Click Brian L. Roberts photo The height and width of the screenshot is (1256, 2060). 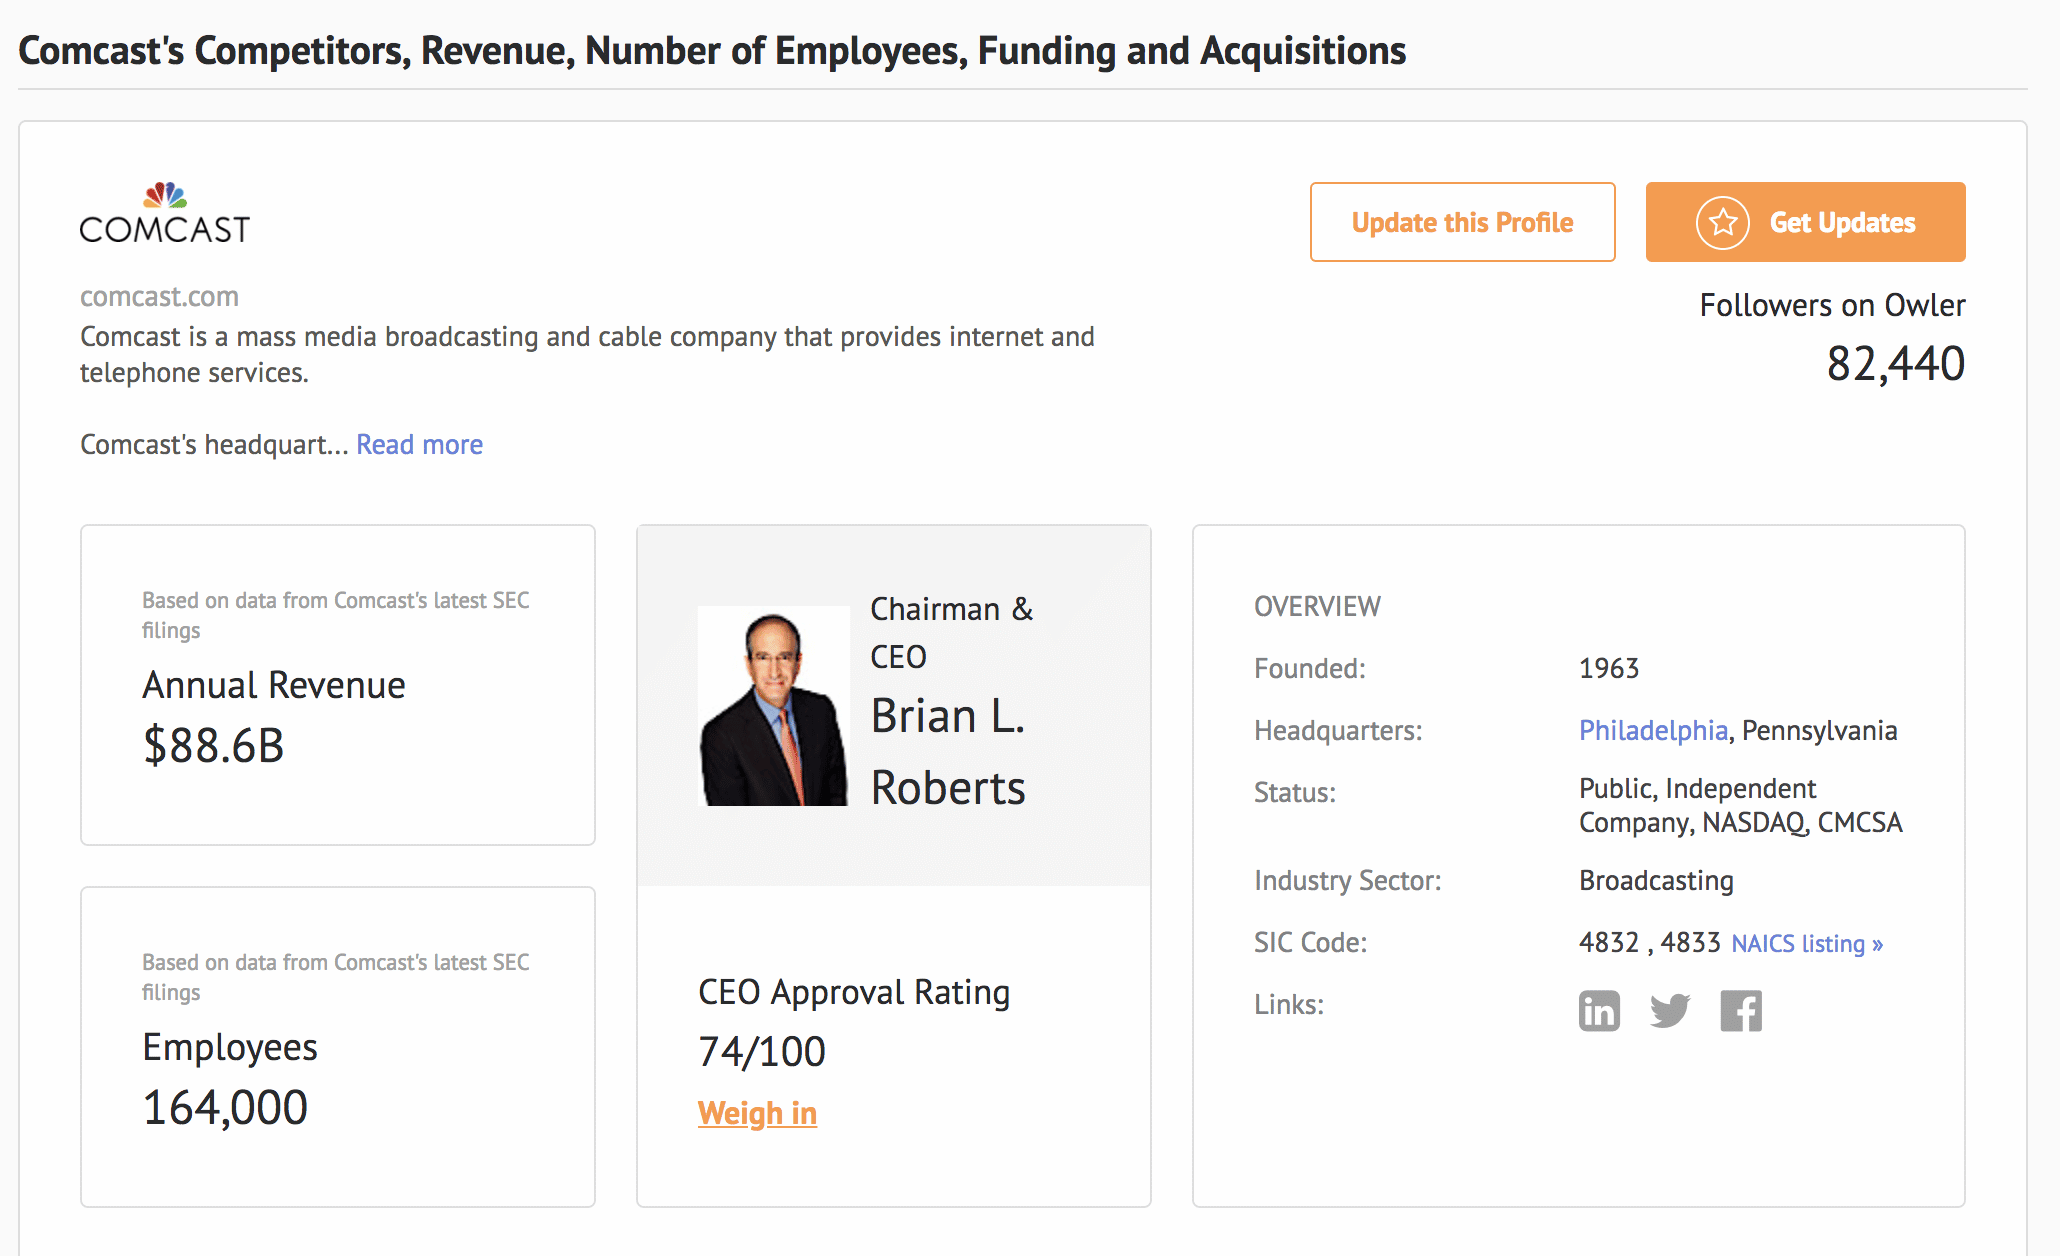[774, 706]
